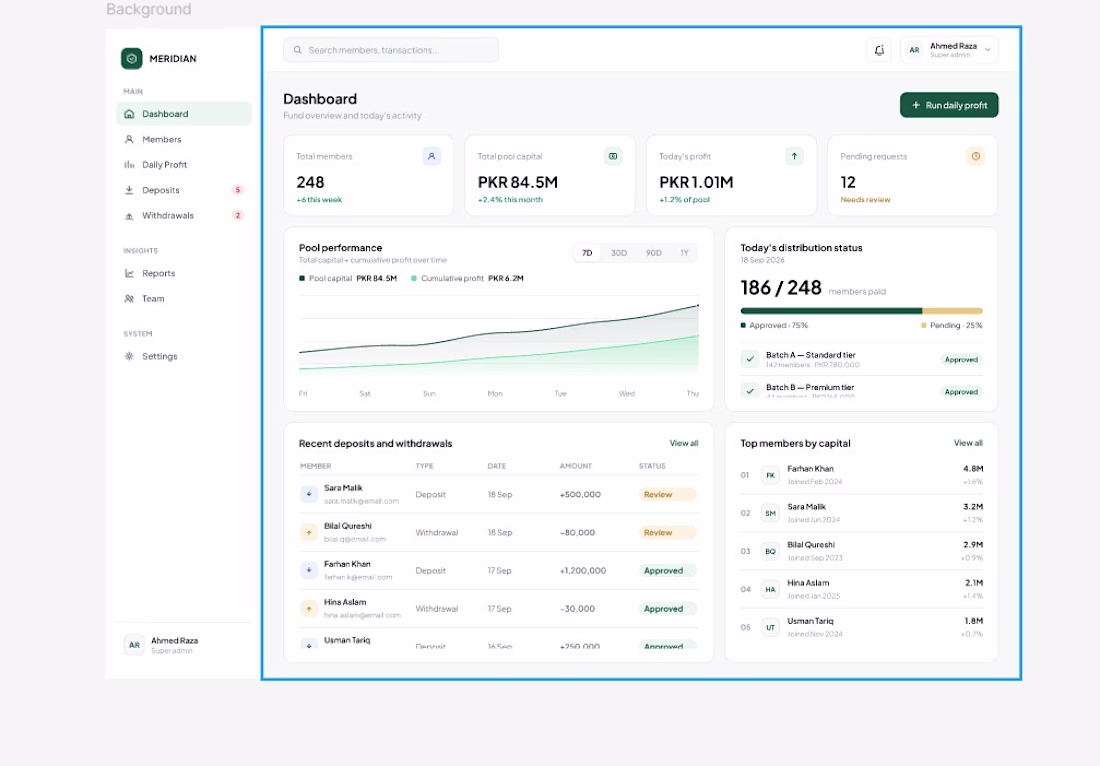Open Withdrawals in the sidebar

pos(184,215)
